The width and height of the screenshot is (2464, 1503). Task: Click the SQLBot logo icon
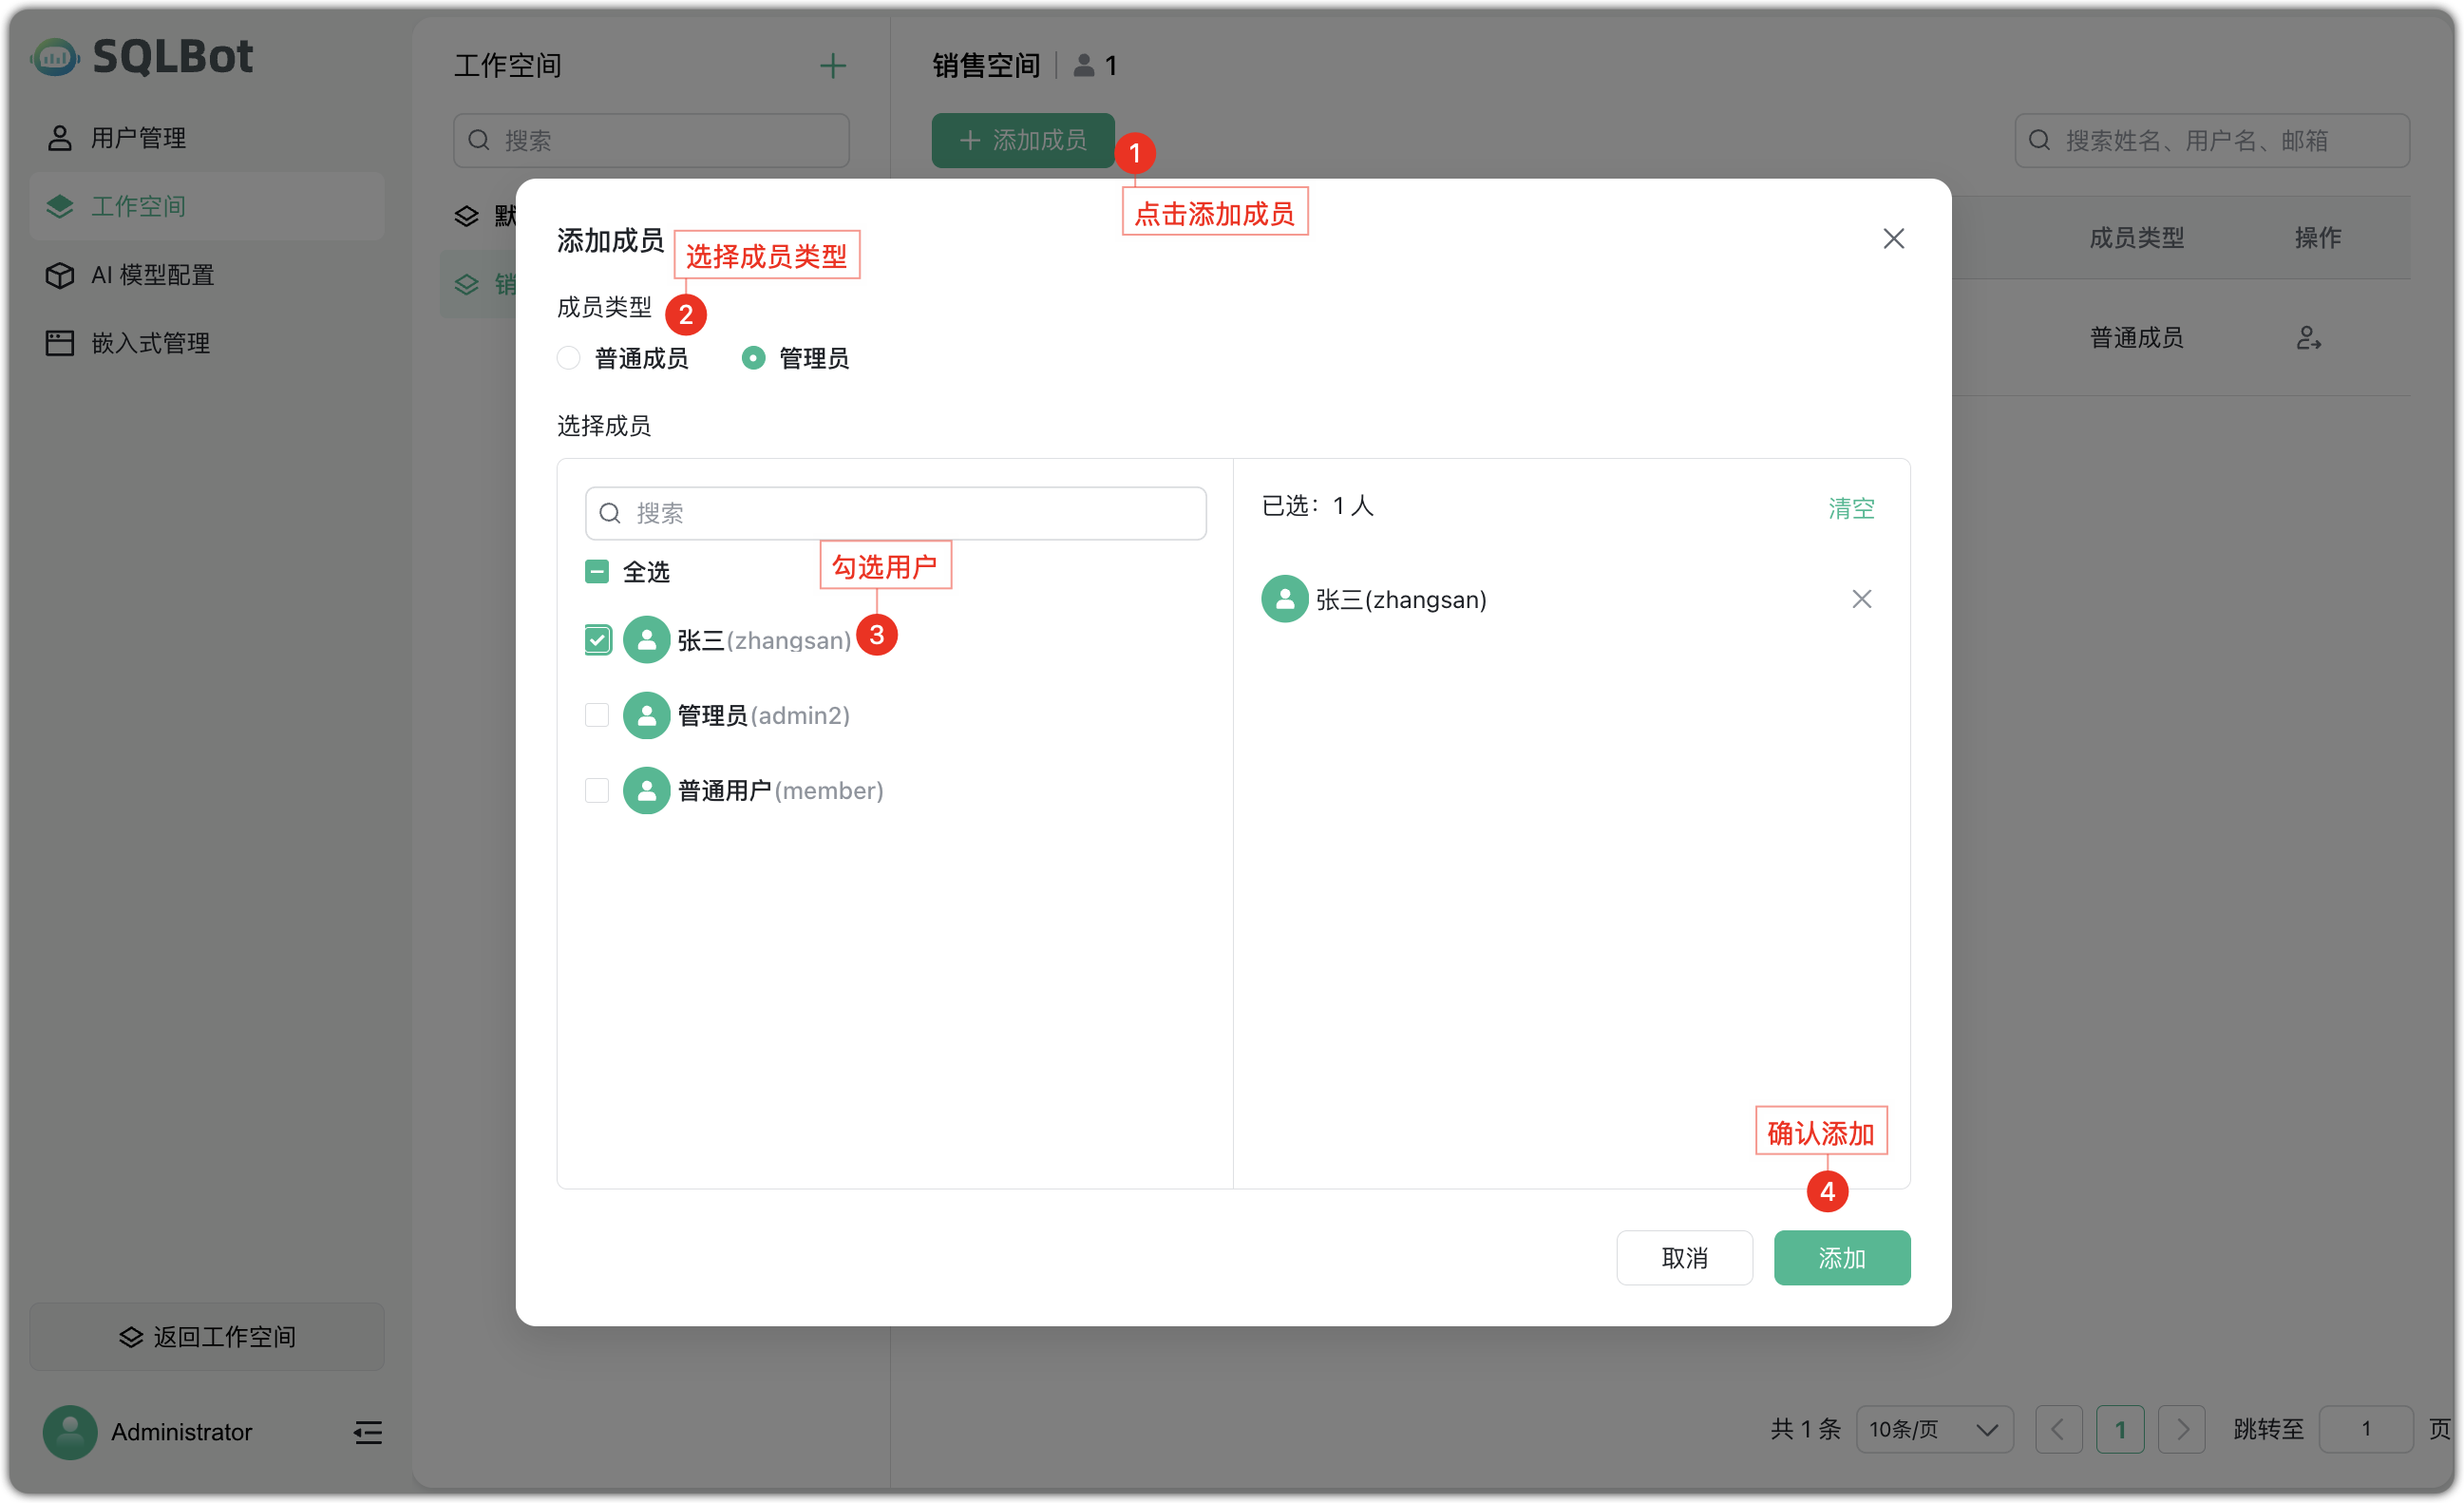pos(55,57)
